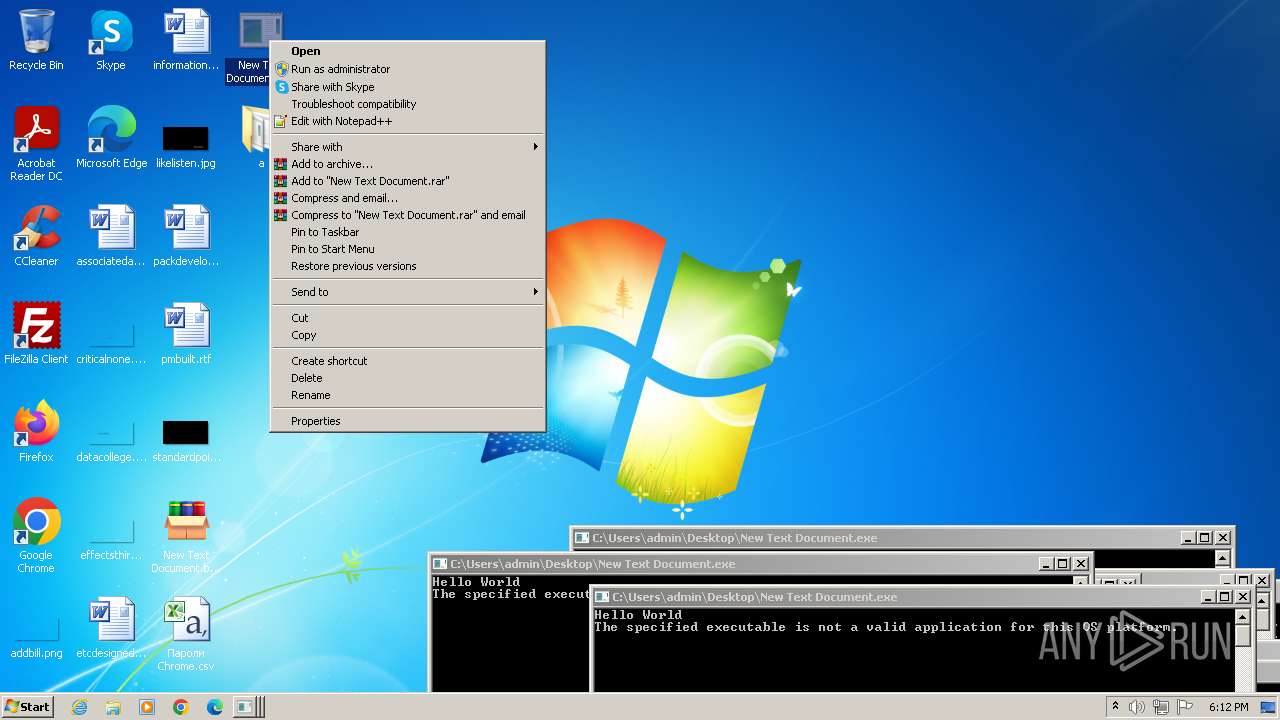The height and width of the screenshot is (720, 1280).
Task: Select the information Word document icon
Action: 186,40
